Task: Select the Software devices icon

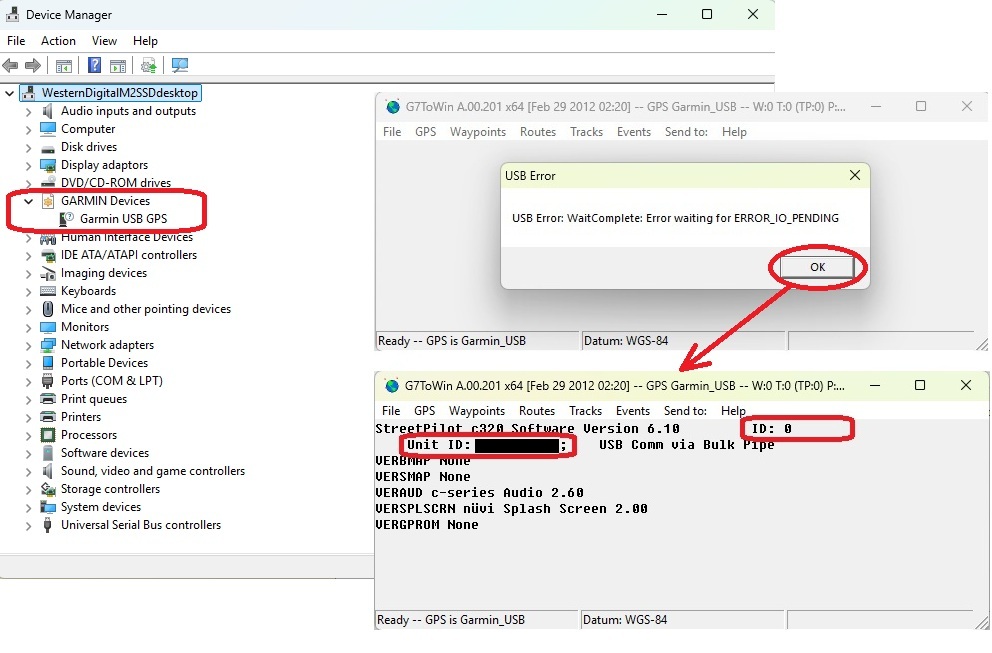Action: pos(48,453)
